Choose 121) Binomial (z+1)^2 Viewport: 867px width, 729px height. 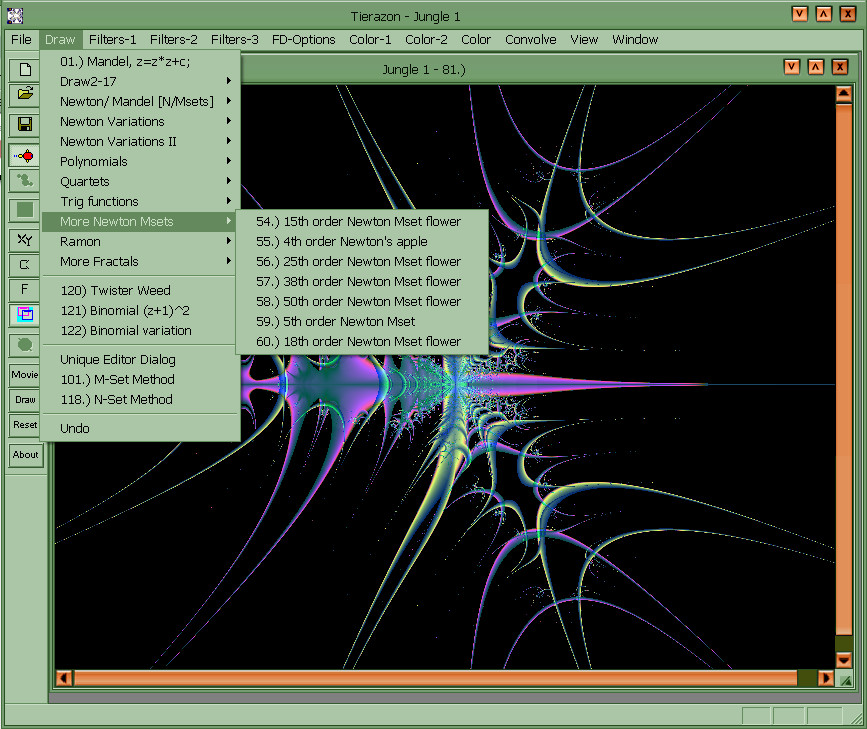coord(140,310)
